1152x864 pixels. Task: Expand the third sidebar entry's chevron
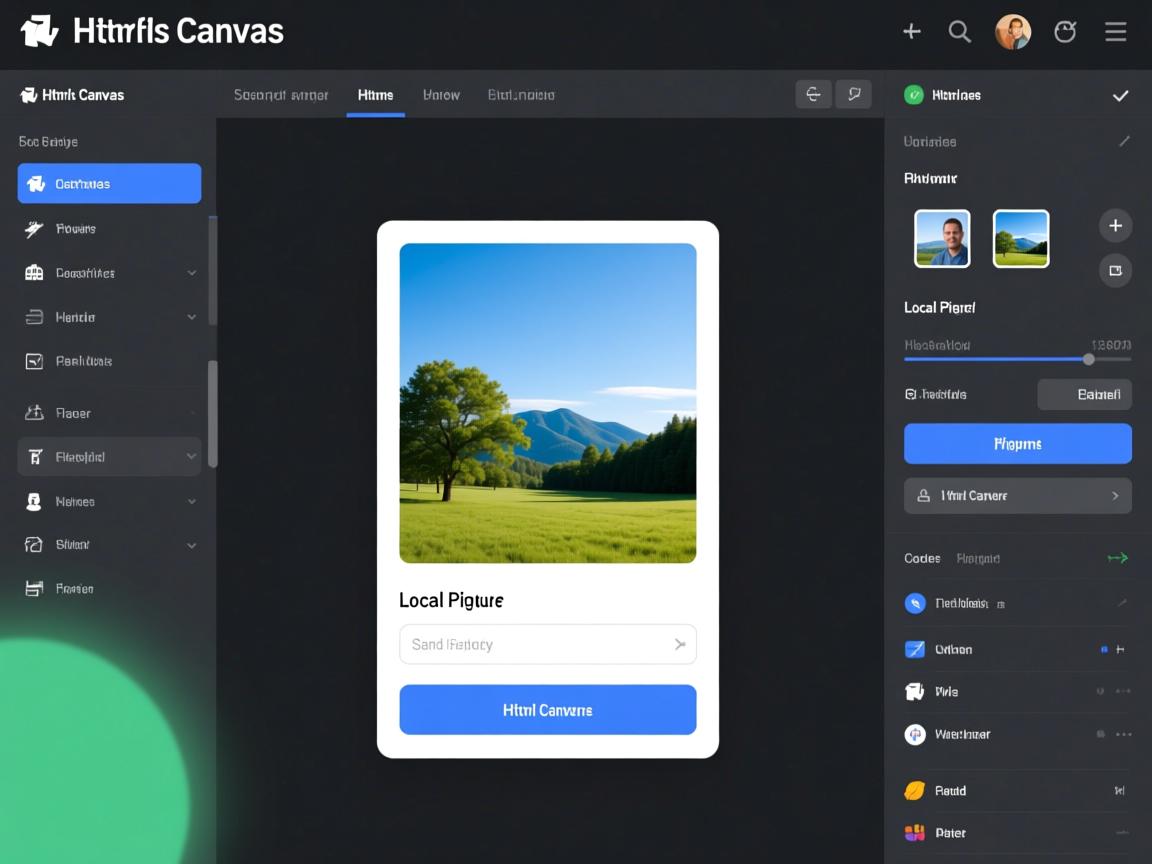(191, 272)
